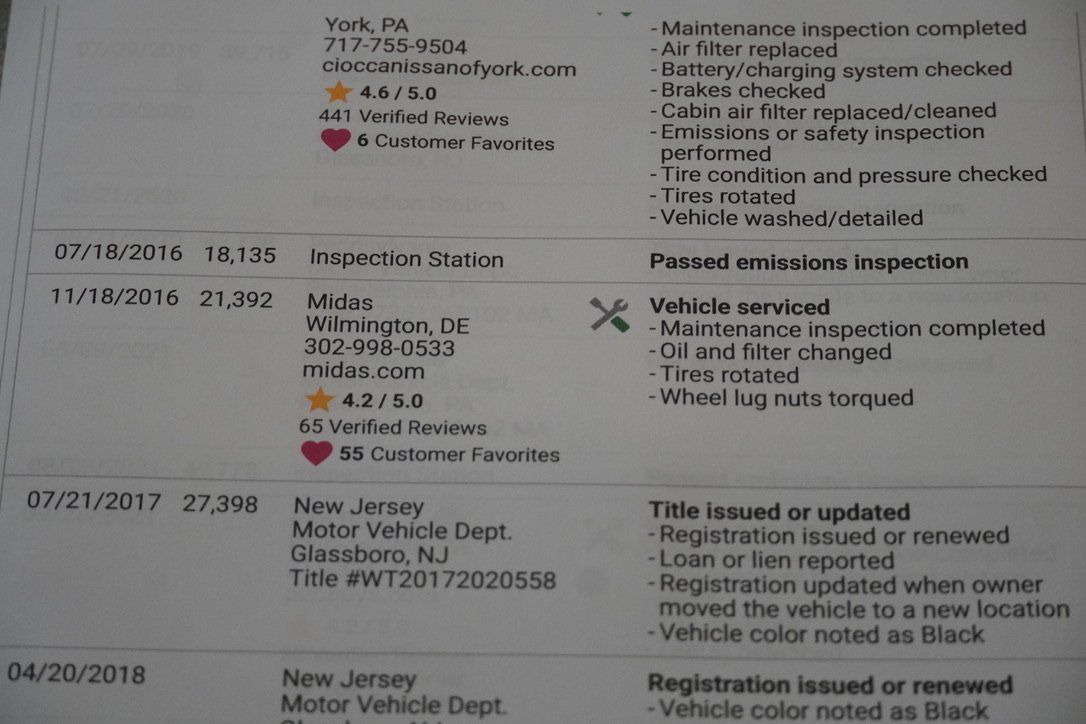Click the orange star beside 4.2 / 5.0
The width and height of the screenshot is (1086, 724).
click(319, 400)
